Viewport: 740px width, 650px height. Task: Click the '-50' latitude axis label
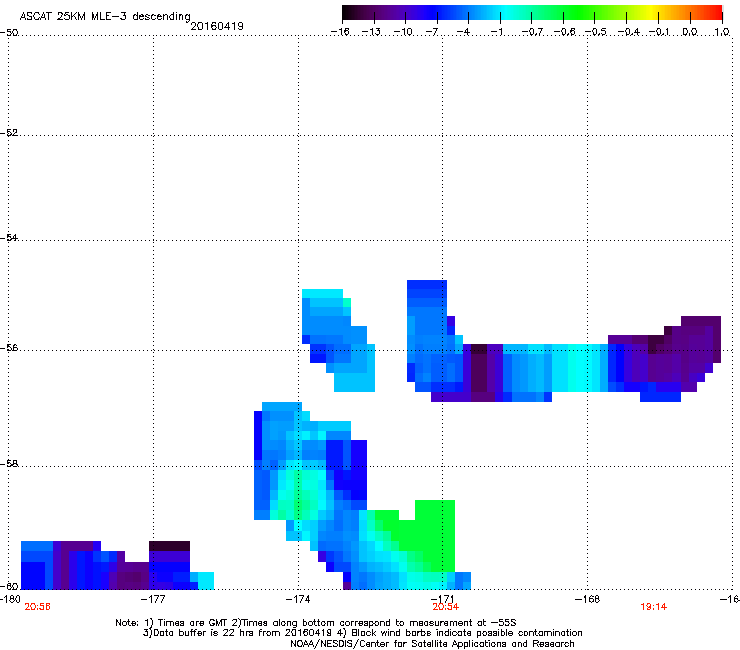9,33
